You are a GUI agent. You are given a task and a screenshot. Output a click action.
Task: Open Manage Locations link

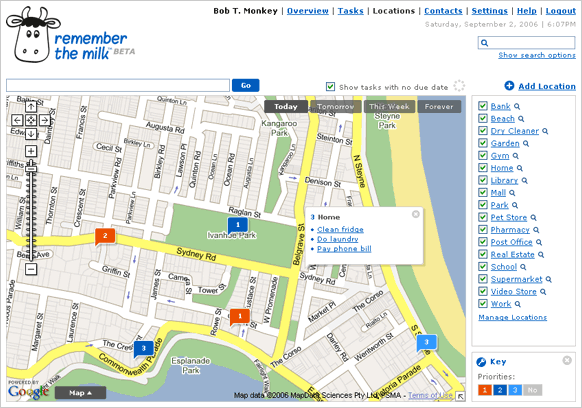tap(513, 317)
